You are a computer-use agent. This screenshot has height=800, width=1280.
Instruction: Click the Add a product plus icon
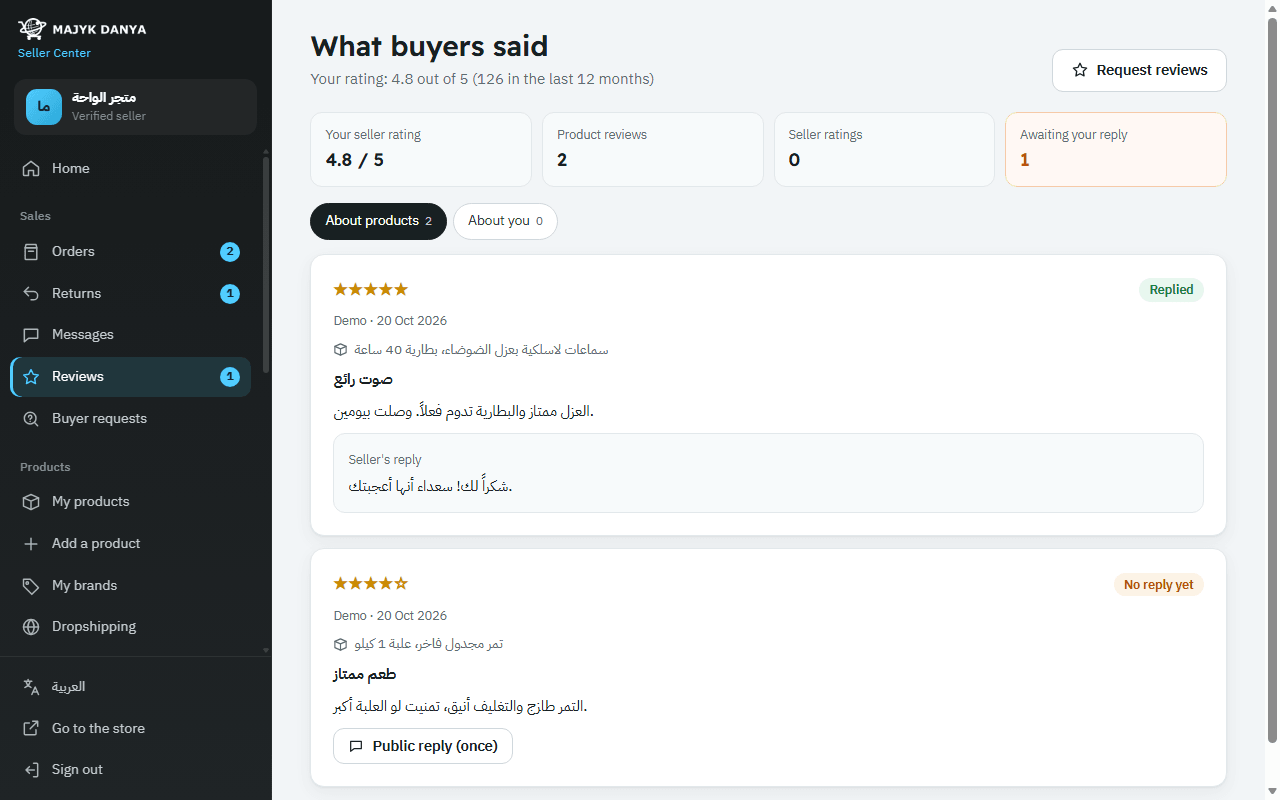coord(31,544)
